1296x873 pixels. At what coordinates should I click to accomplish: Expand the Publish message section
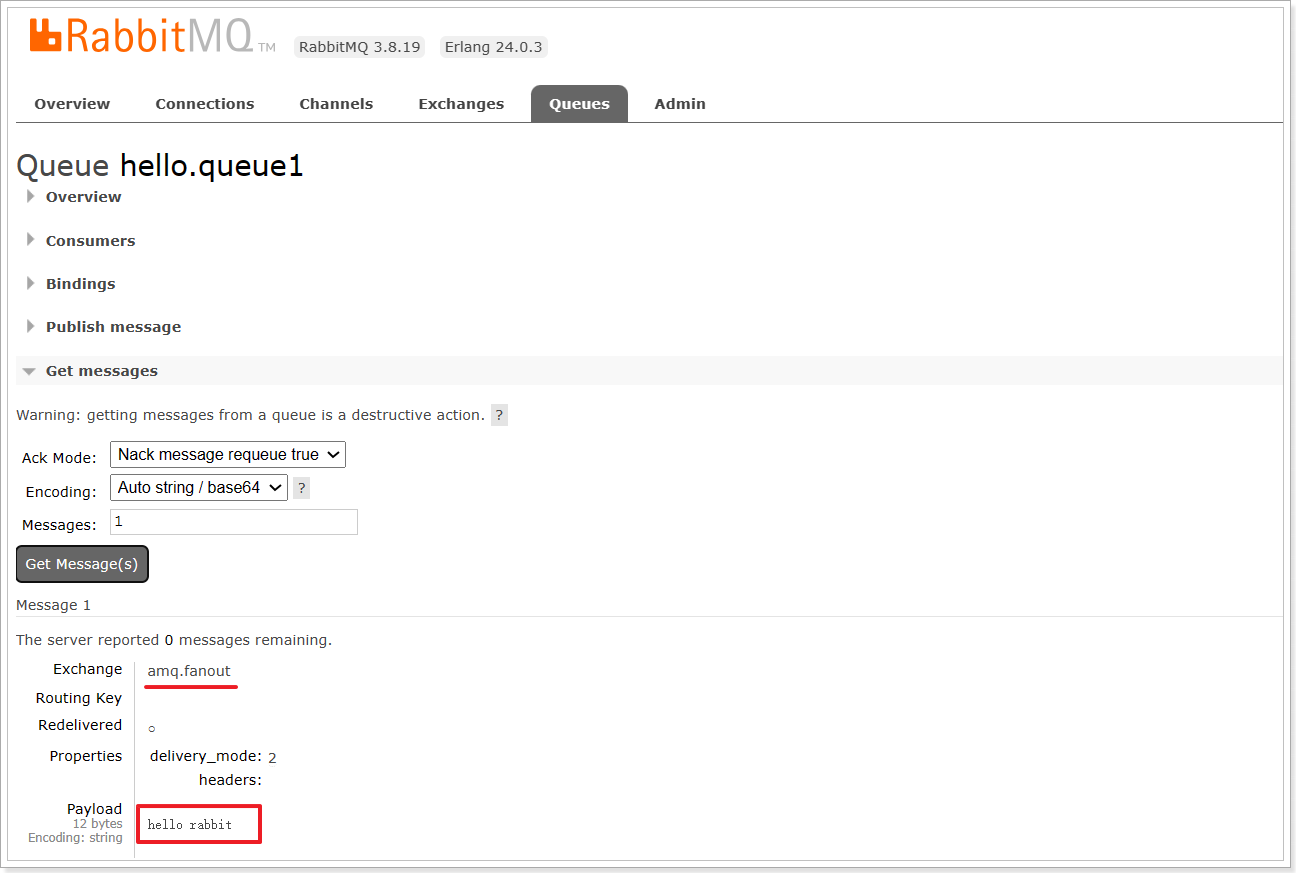113,327
